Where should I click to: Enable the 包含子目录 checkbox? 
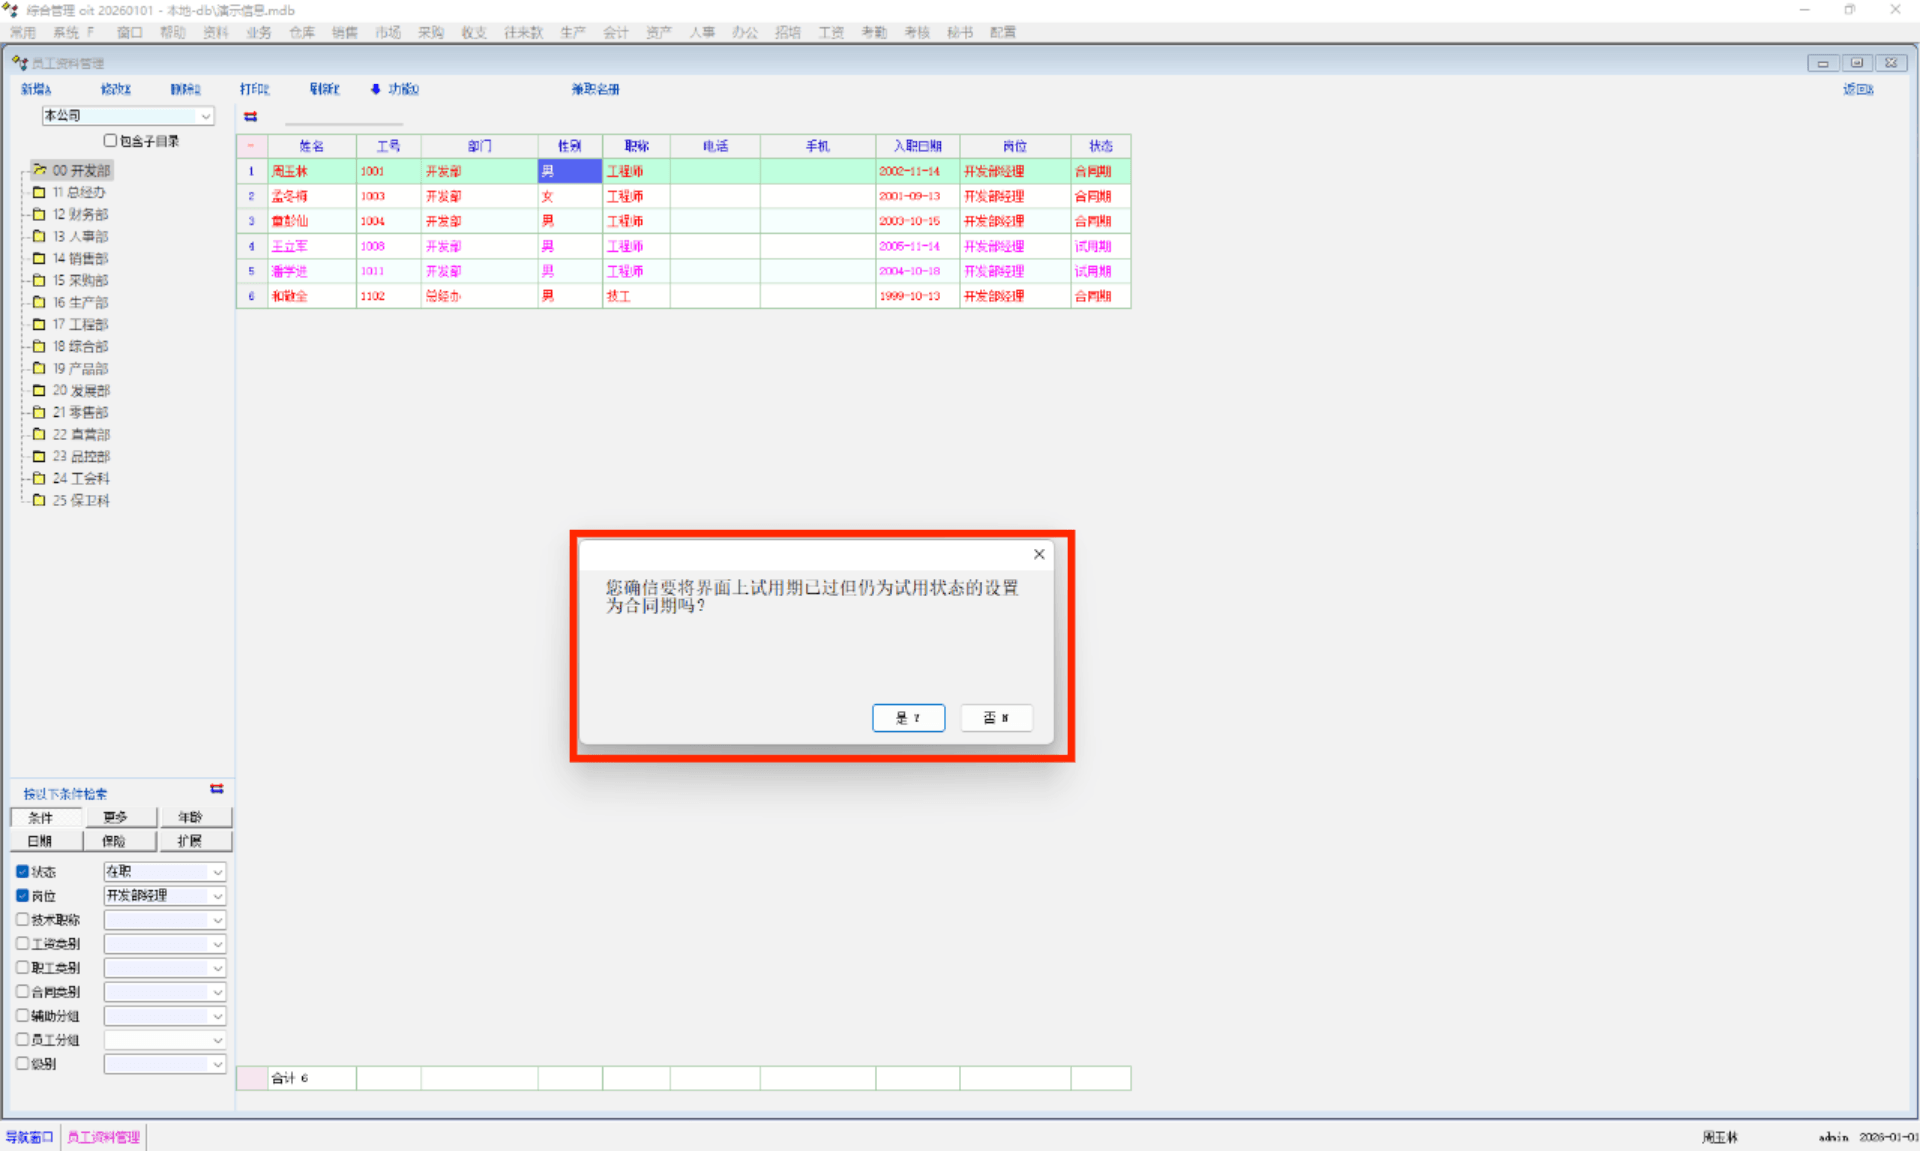pos(111,141)
